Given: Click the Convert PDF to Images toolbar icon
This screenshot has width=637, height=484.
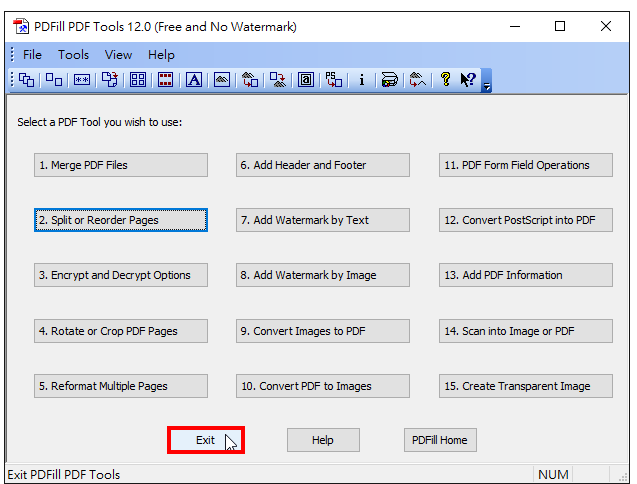Looking at the screenshot, I should click(278, 80).
